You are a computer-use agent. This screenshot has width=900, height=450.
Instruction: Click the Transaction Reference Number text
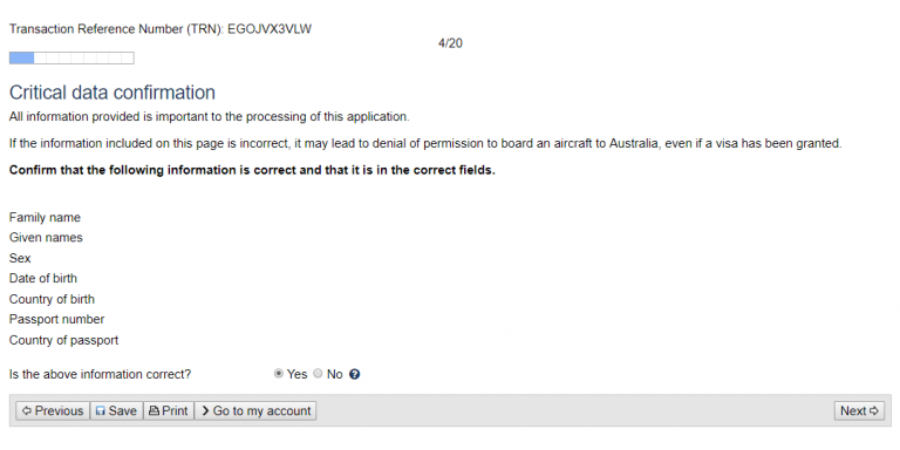(160, 29)
